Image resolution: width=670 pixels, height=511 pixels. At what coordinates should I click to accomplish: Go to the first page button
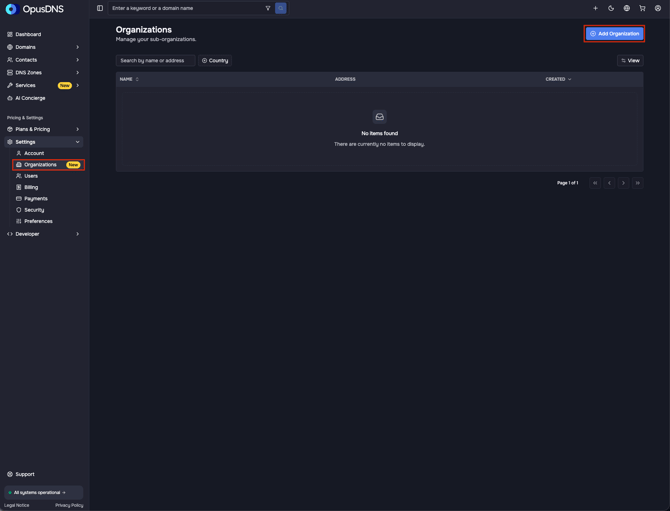pyautogui.click(x=595, y=183)
